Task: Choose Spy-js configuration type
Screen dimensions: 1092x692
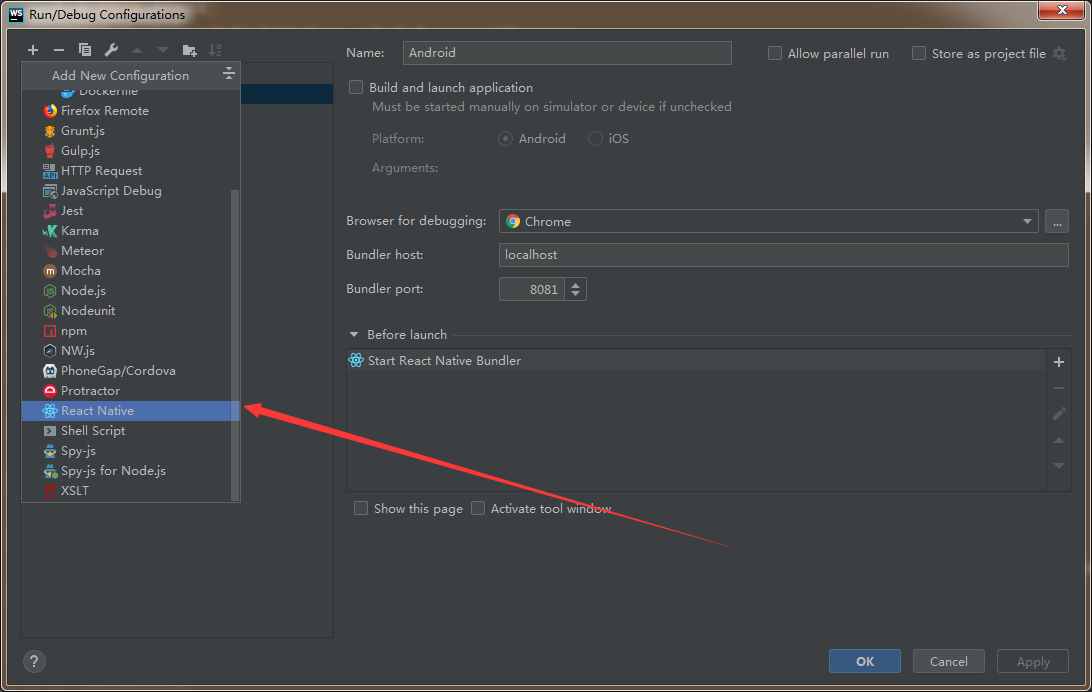Action: click(131, 451)
